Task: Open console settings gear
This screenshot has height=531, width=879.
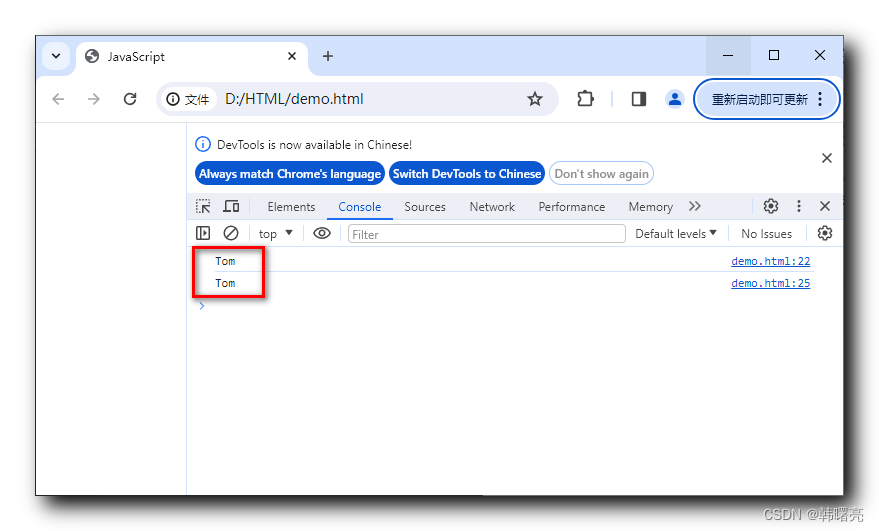Action: 825,233
